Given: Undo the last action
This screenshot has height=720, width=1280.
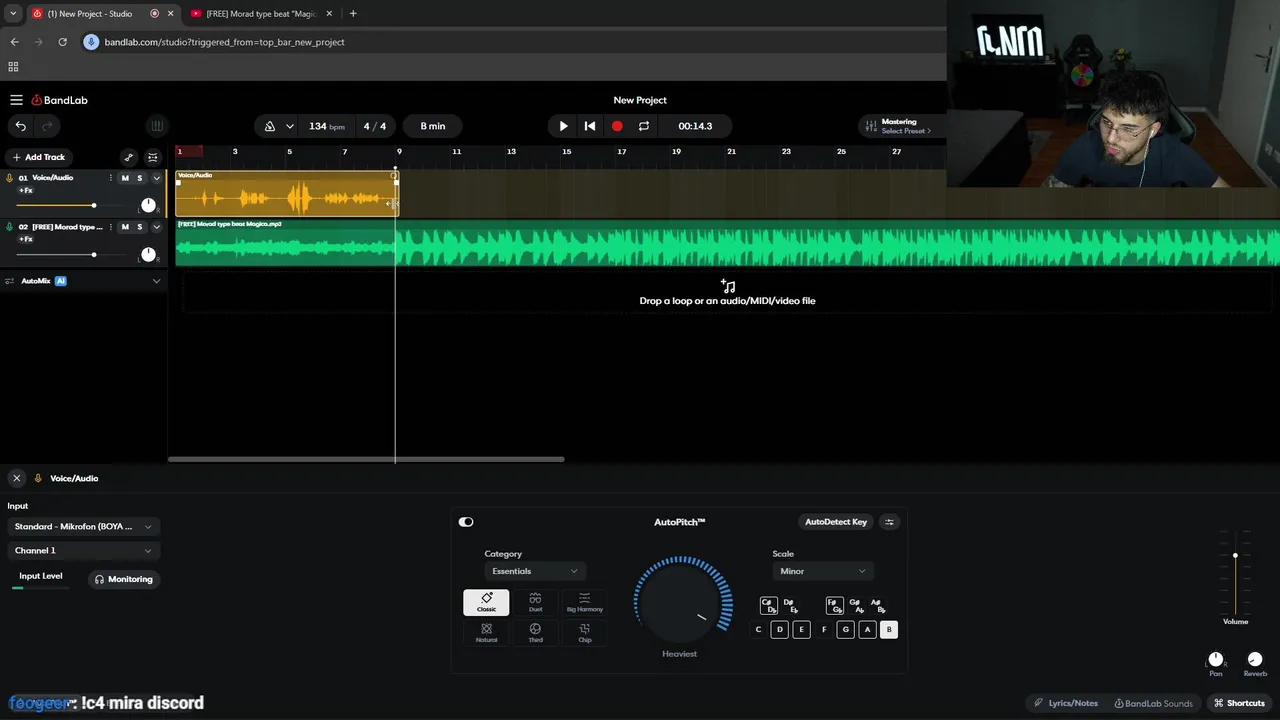Looking at the screenshot, I should click(x=20, y=126).
